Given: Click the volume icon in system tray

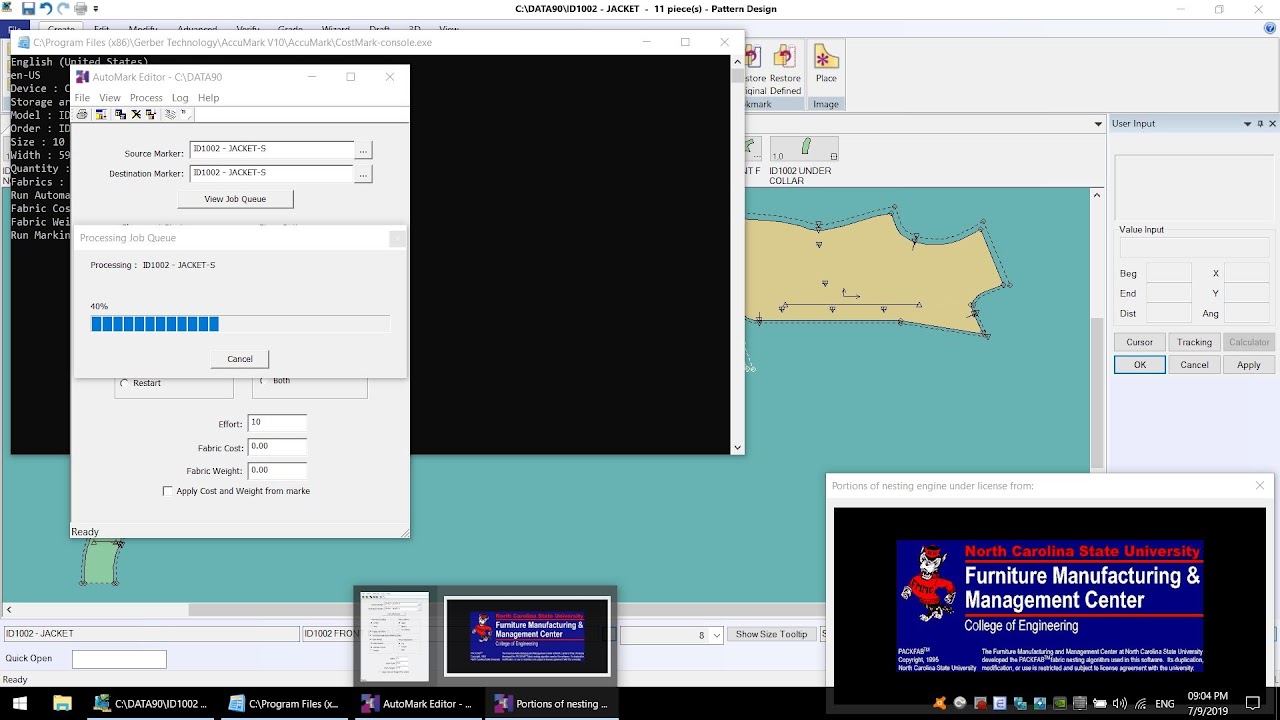Looking at the screenshot, I should click(x=1120, y=703).
